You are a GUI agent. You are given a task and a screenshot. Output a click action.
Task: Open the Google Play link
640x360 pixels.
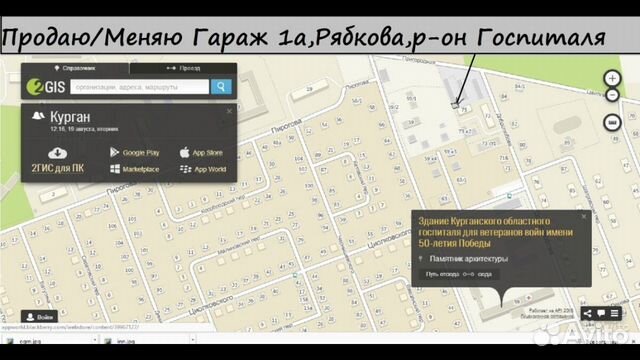[141, 153]
